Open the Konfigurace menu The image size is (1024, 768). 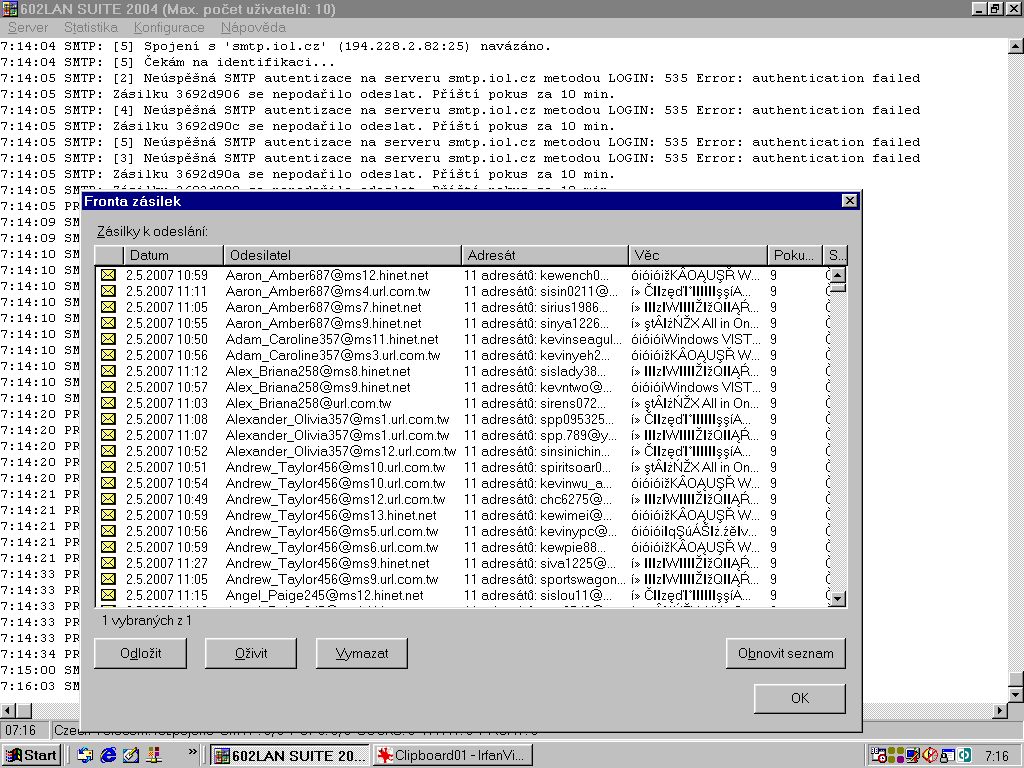point(169,27)
